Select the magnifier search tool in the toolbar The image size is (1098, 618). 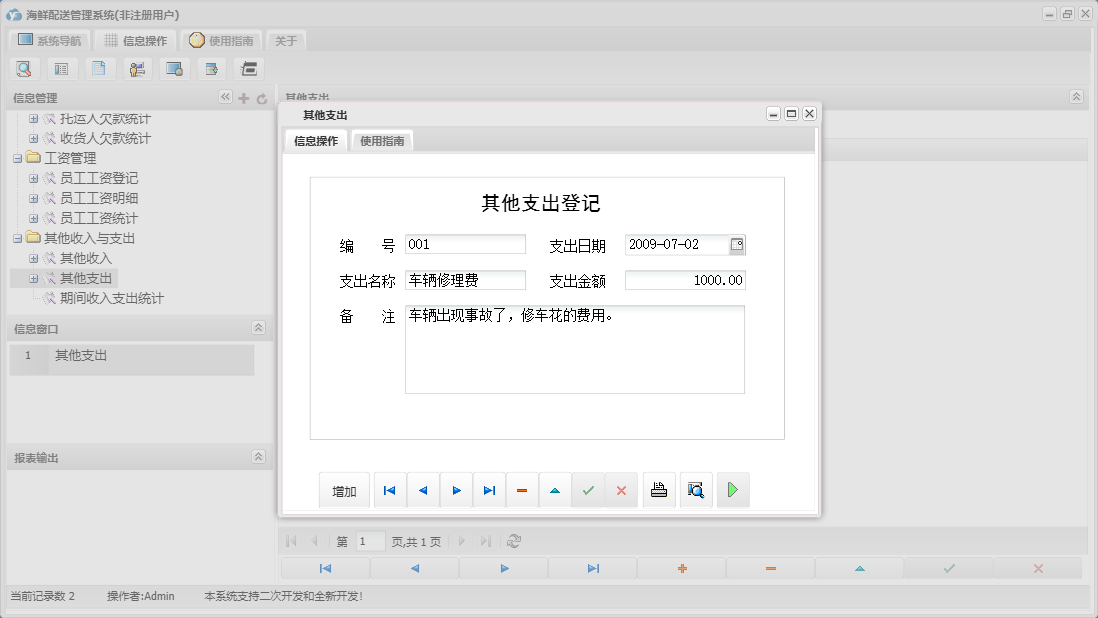[24, 69]
